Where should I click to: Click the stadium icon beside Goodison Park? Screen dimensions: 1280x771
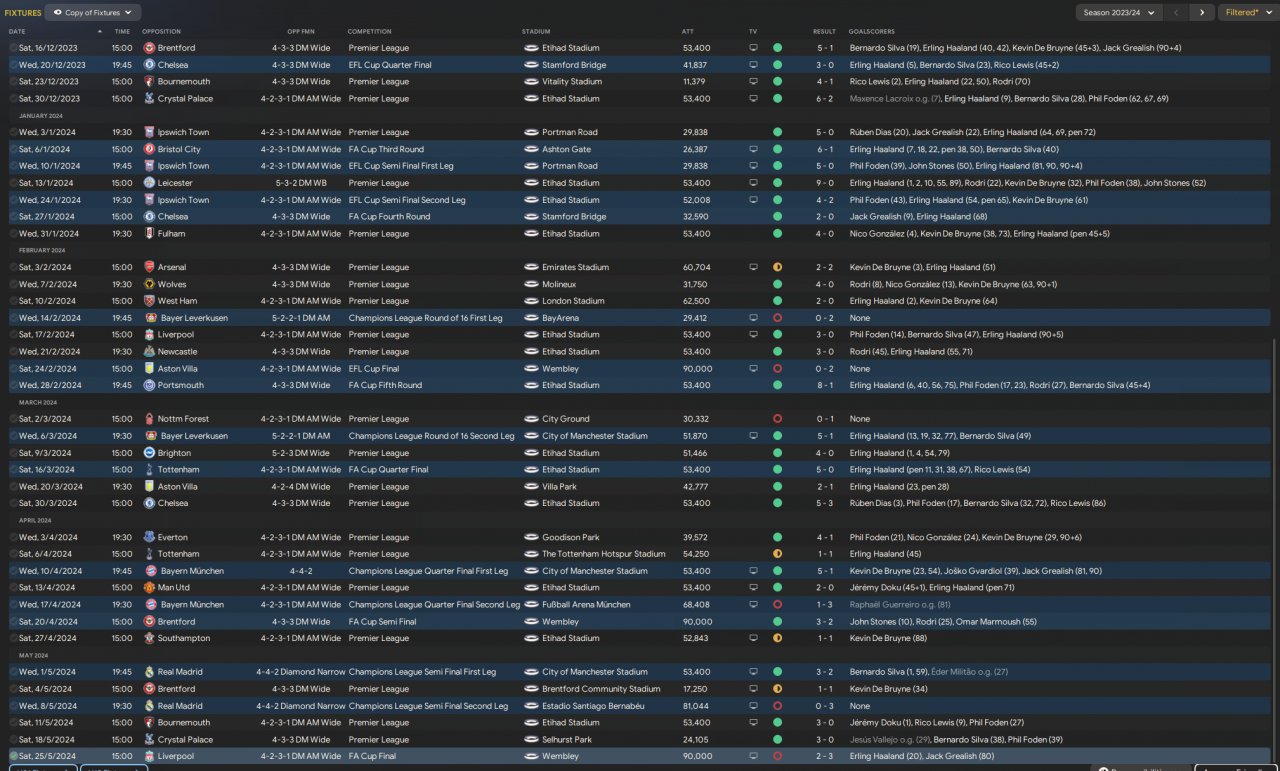tap(531, 537)
